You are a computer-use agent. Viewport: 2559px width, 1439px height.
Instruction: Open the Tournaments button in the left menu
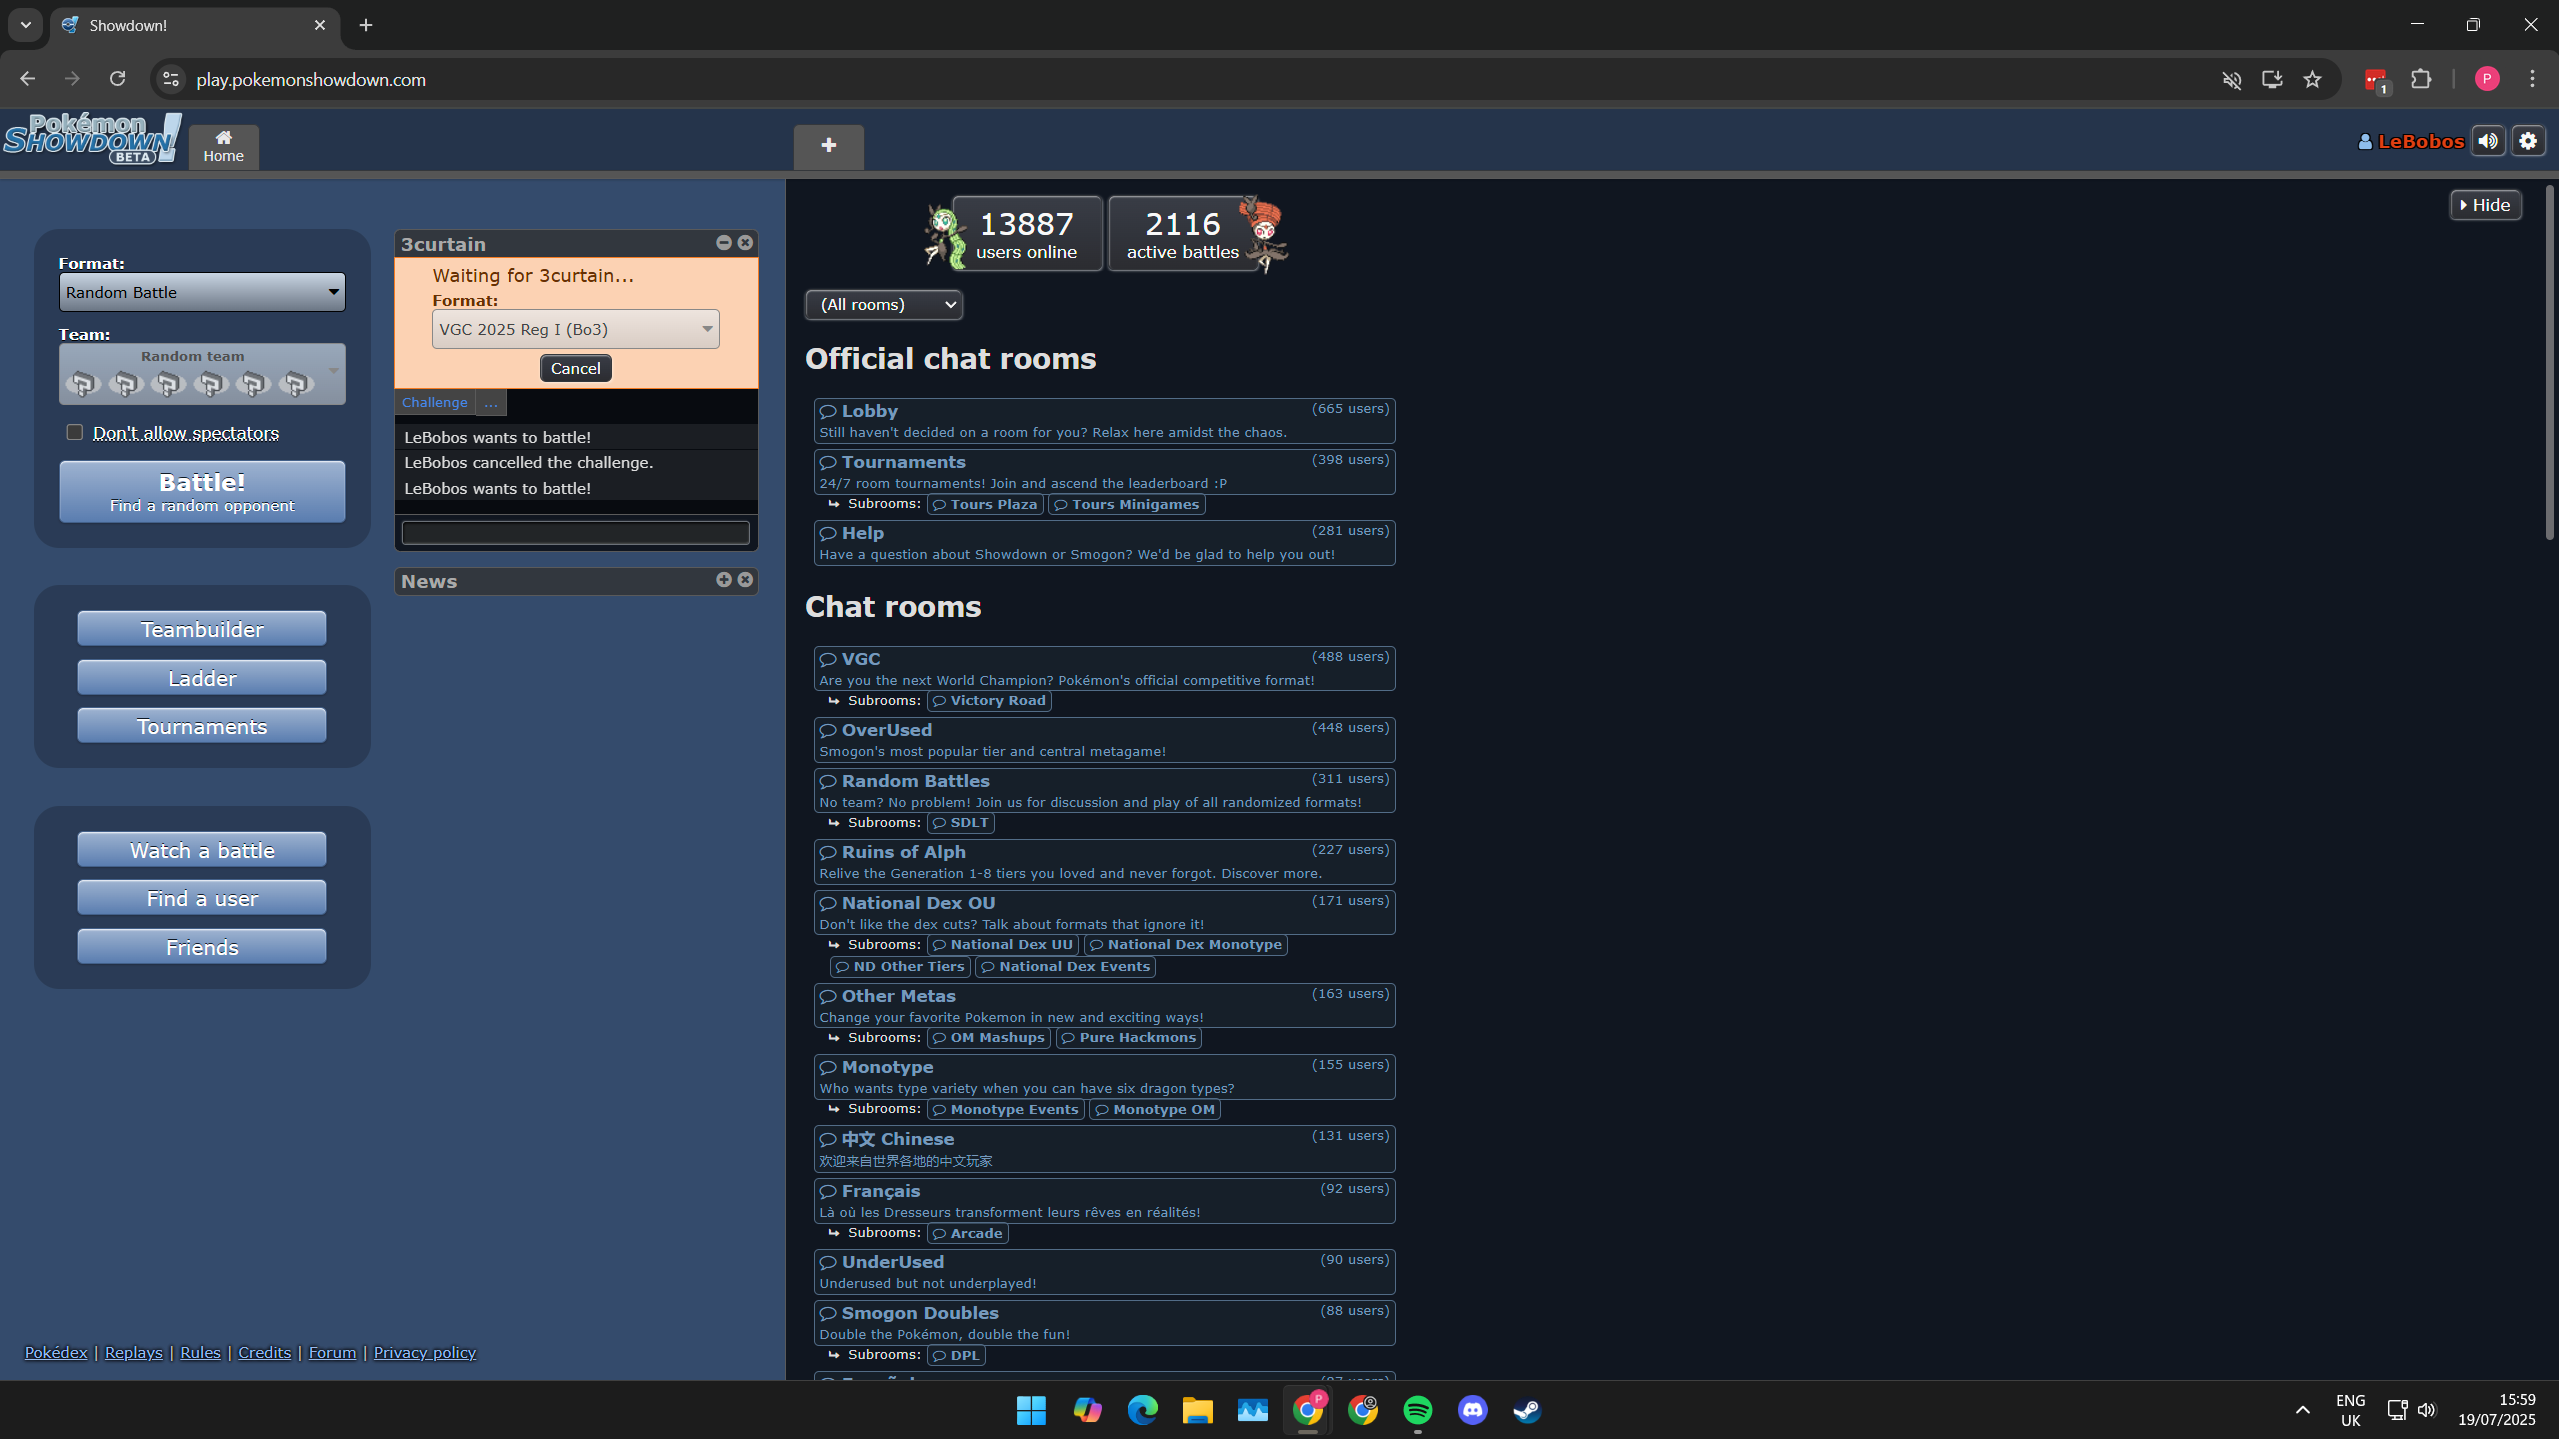click(202, 726)
